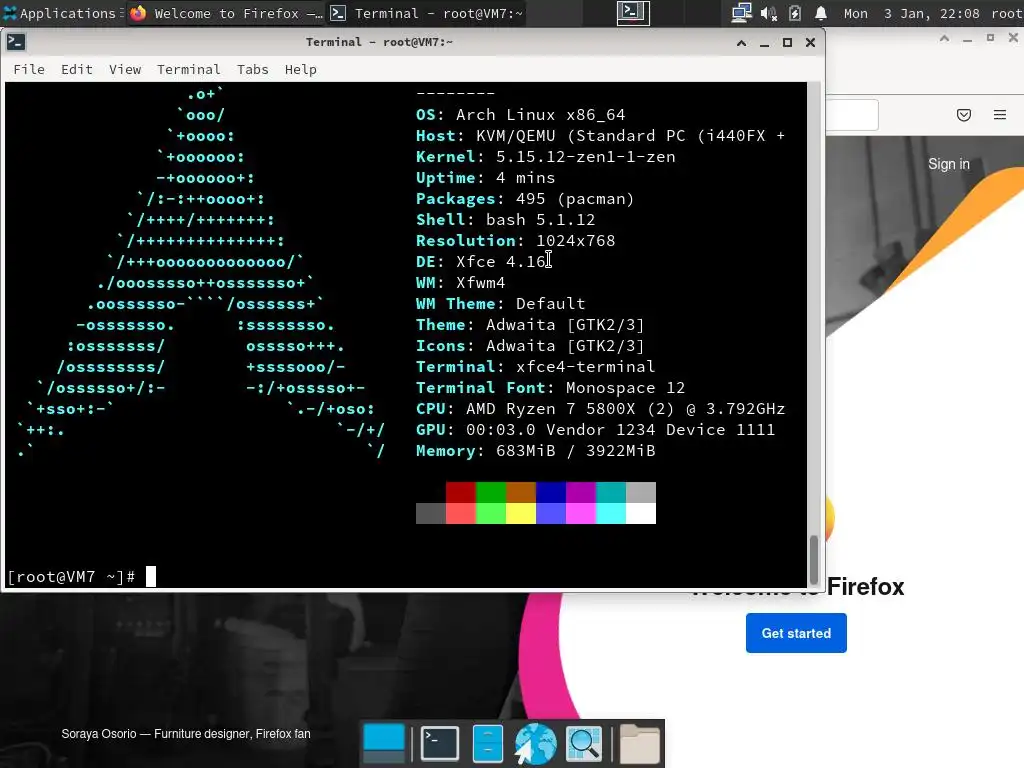Click the CPU: AMD Ryzen 7 5800X line

[x=600, y=409]
